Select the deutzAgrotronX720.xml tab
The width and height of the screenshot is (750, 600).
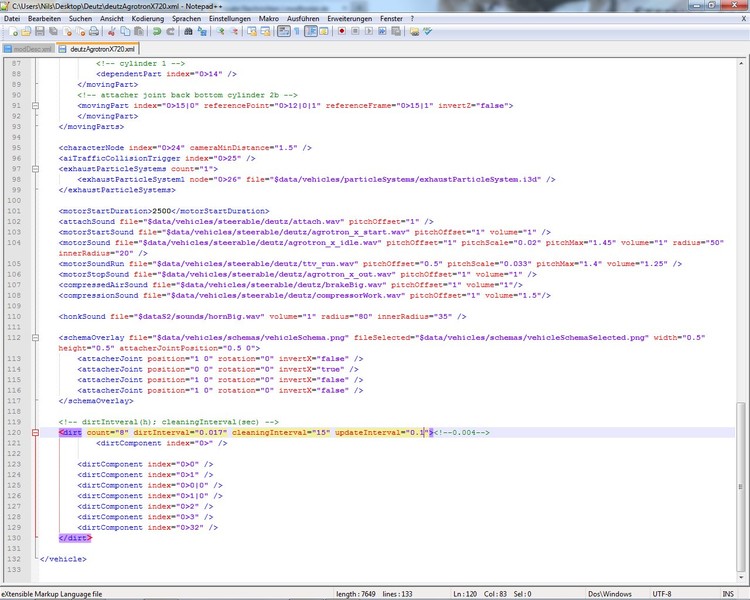(x=98, y=49)
